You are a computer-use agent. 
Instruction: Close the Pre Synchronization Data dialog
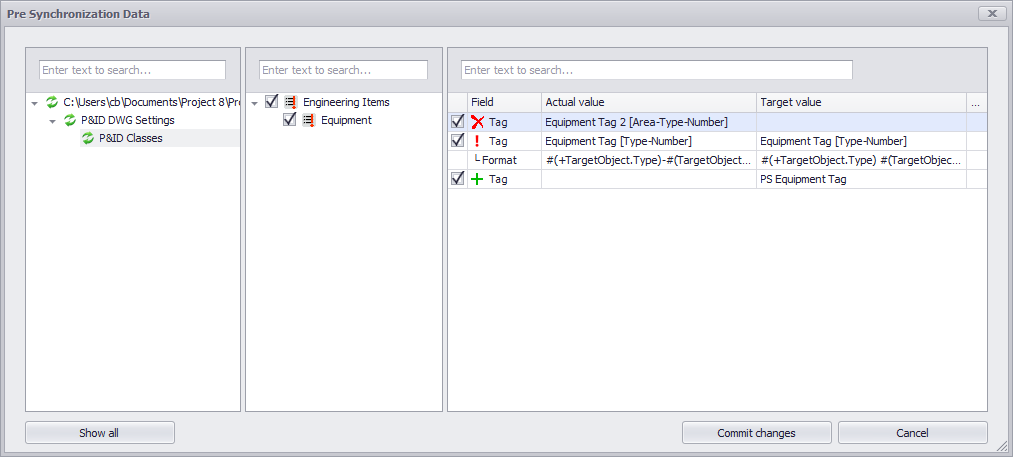tap(991, 14)
